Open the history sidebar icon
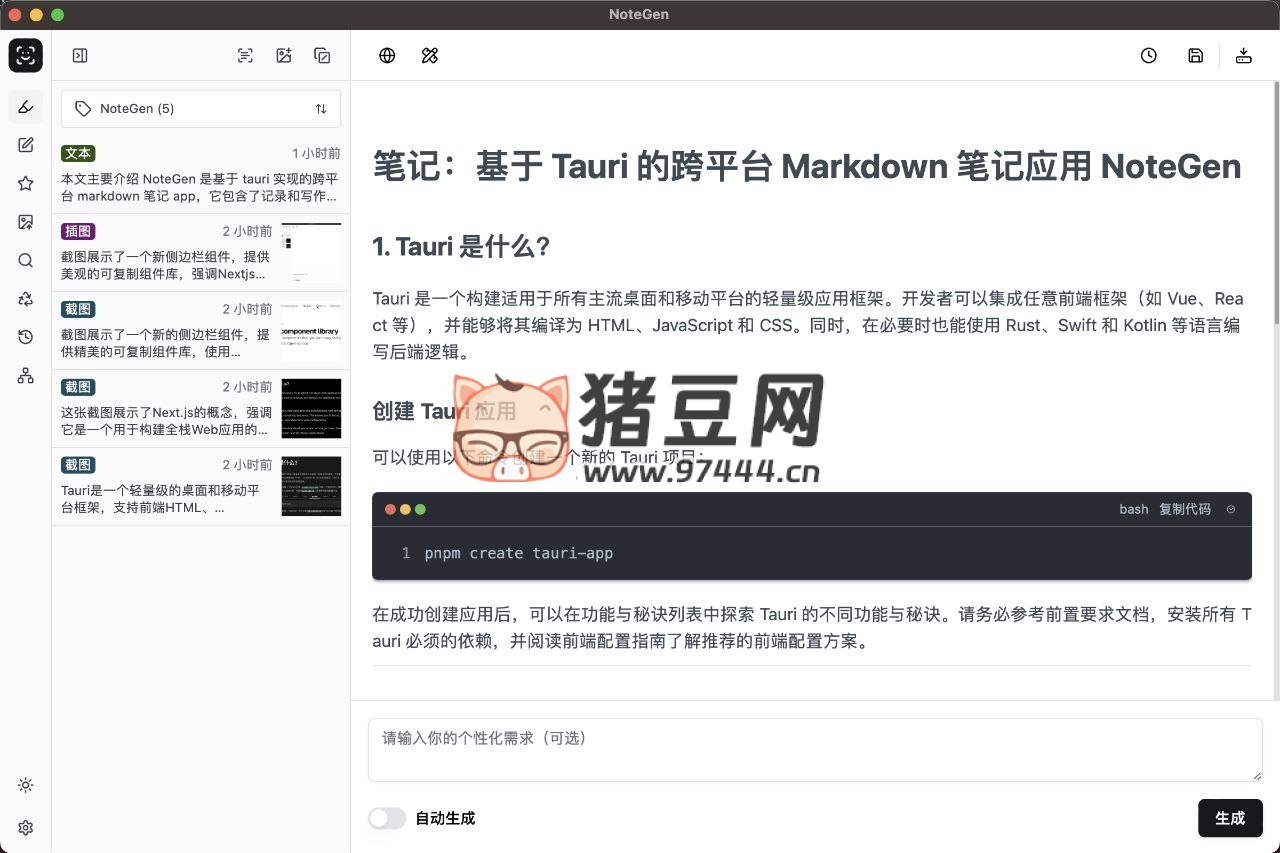Image resolution: width=1280 pixels, height=853 pixels. (x=26, y=338)
